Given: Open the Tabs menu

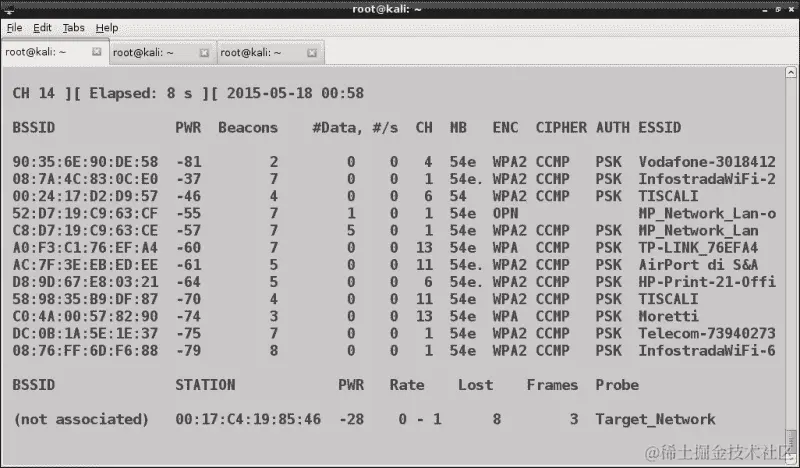Looking at the screenshot, I should 73,28.
